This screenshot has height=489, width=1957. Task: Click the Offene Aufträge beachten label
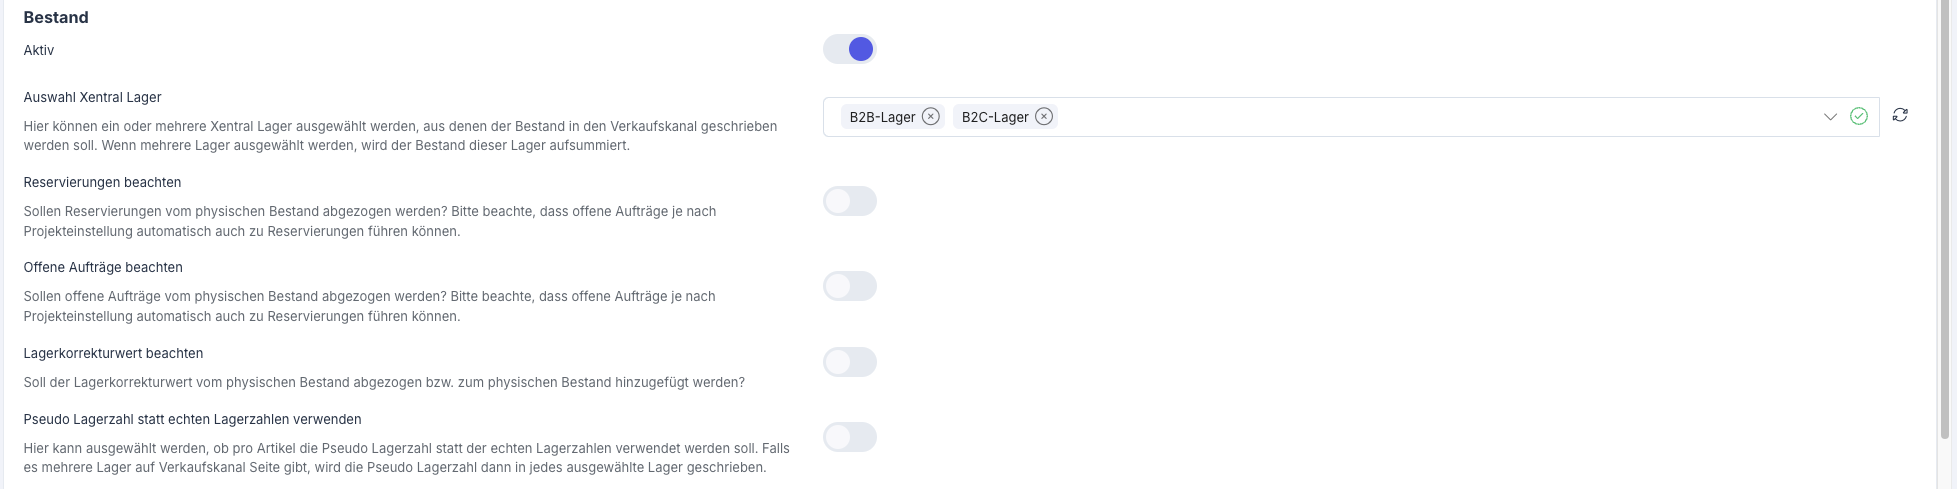tap(103, 267)
